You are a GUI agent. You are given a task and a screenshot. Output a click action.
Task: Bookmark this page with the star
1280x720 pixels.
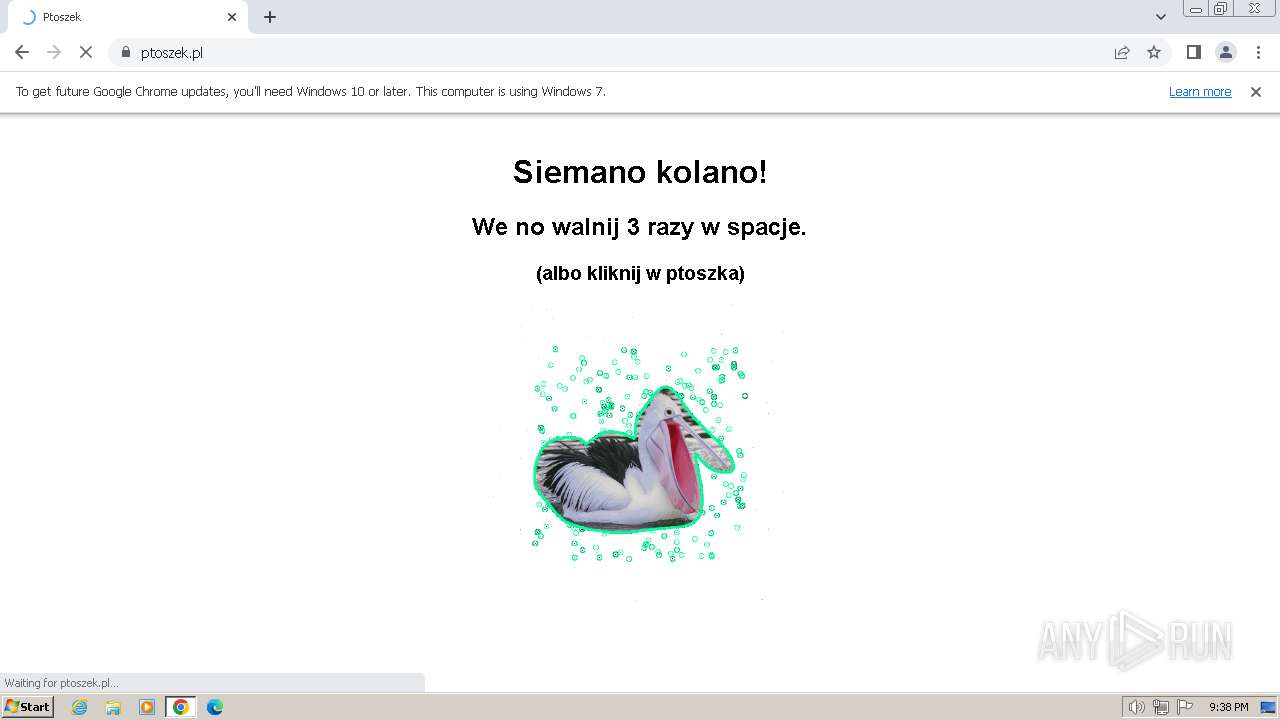pos(1154,52)
